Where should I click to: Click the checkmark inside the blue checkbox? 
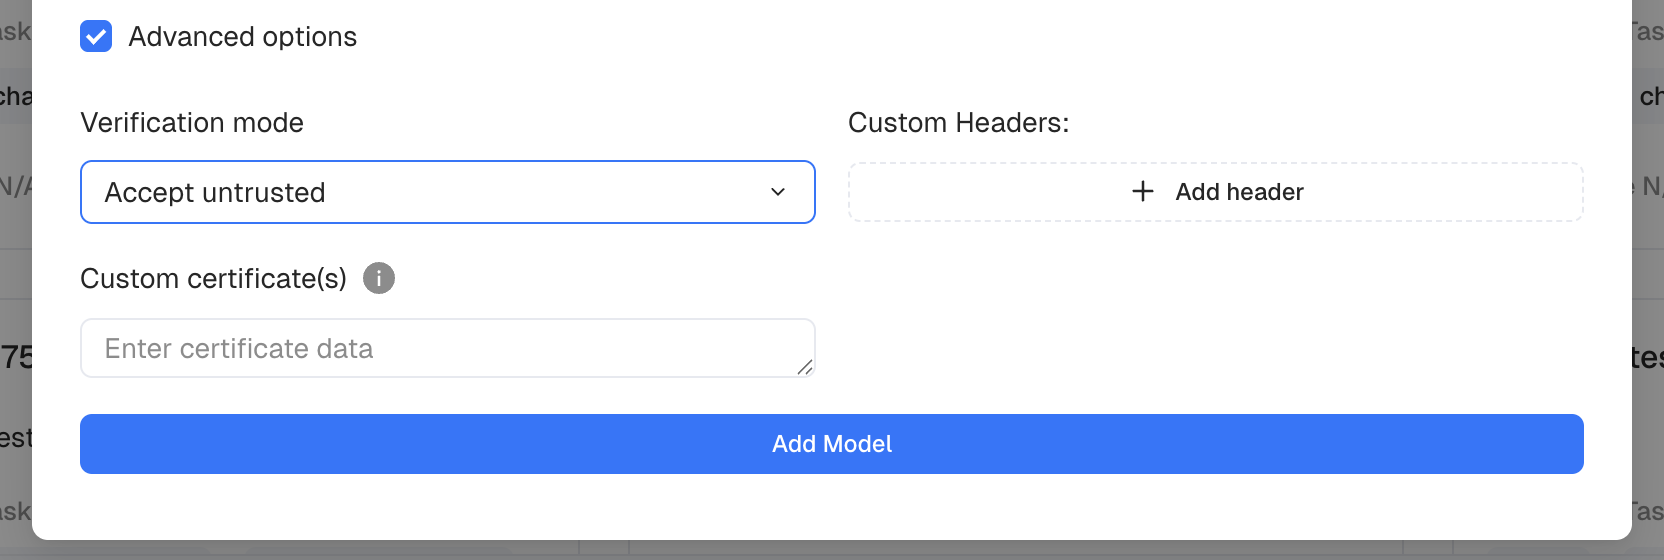click(x=96, y=37)
